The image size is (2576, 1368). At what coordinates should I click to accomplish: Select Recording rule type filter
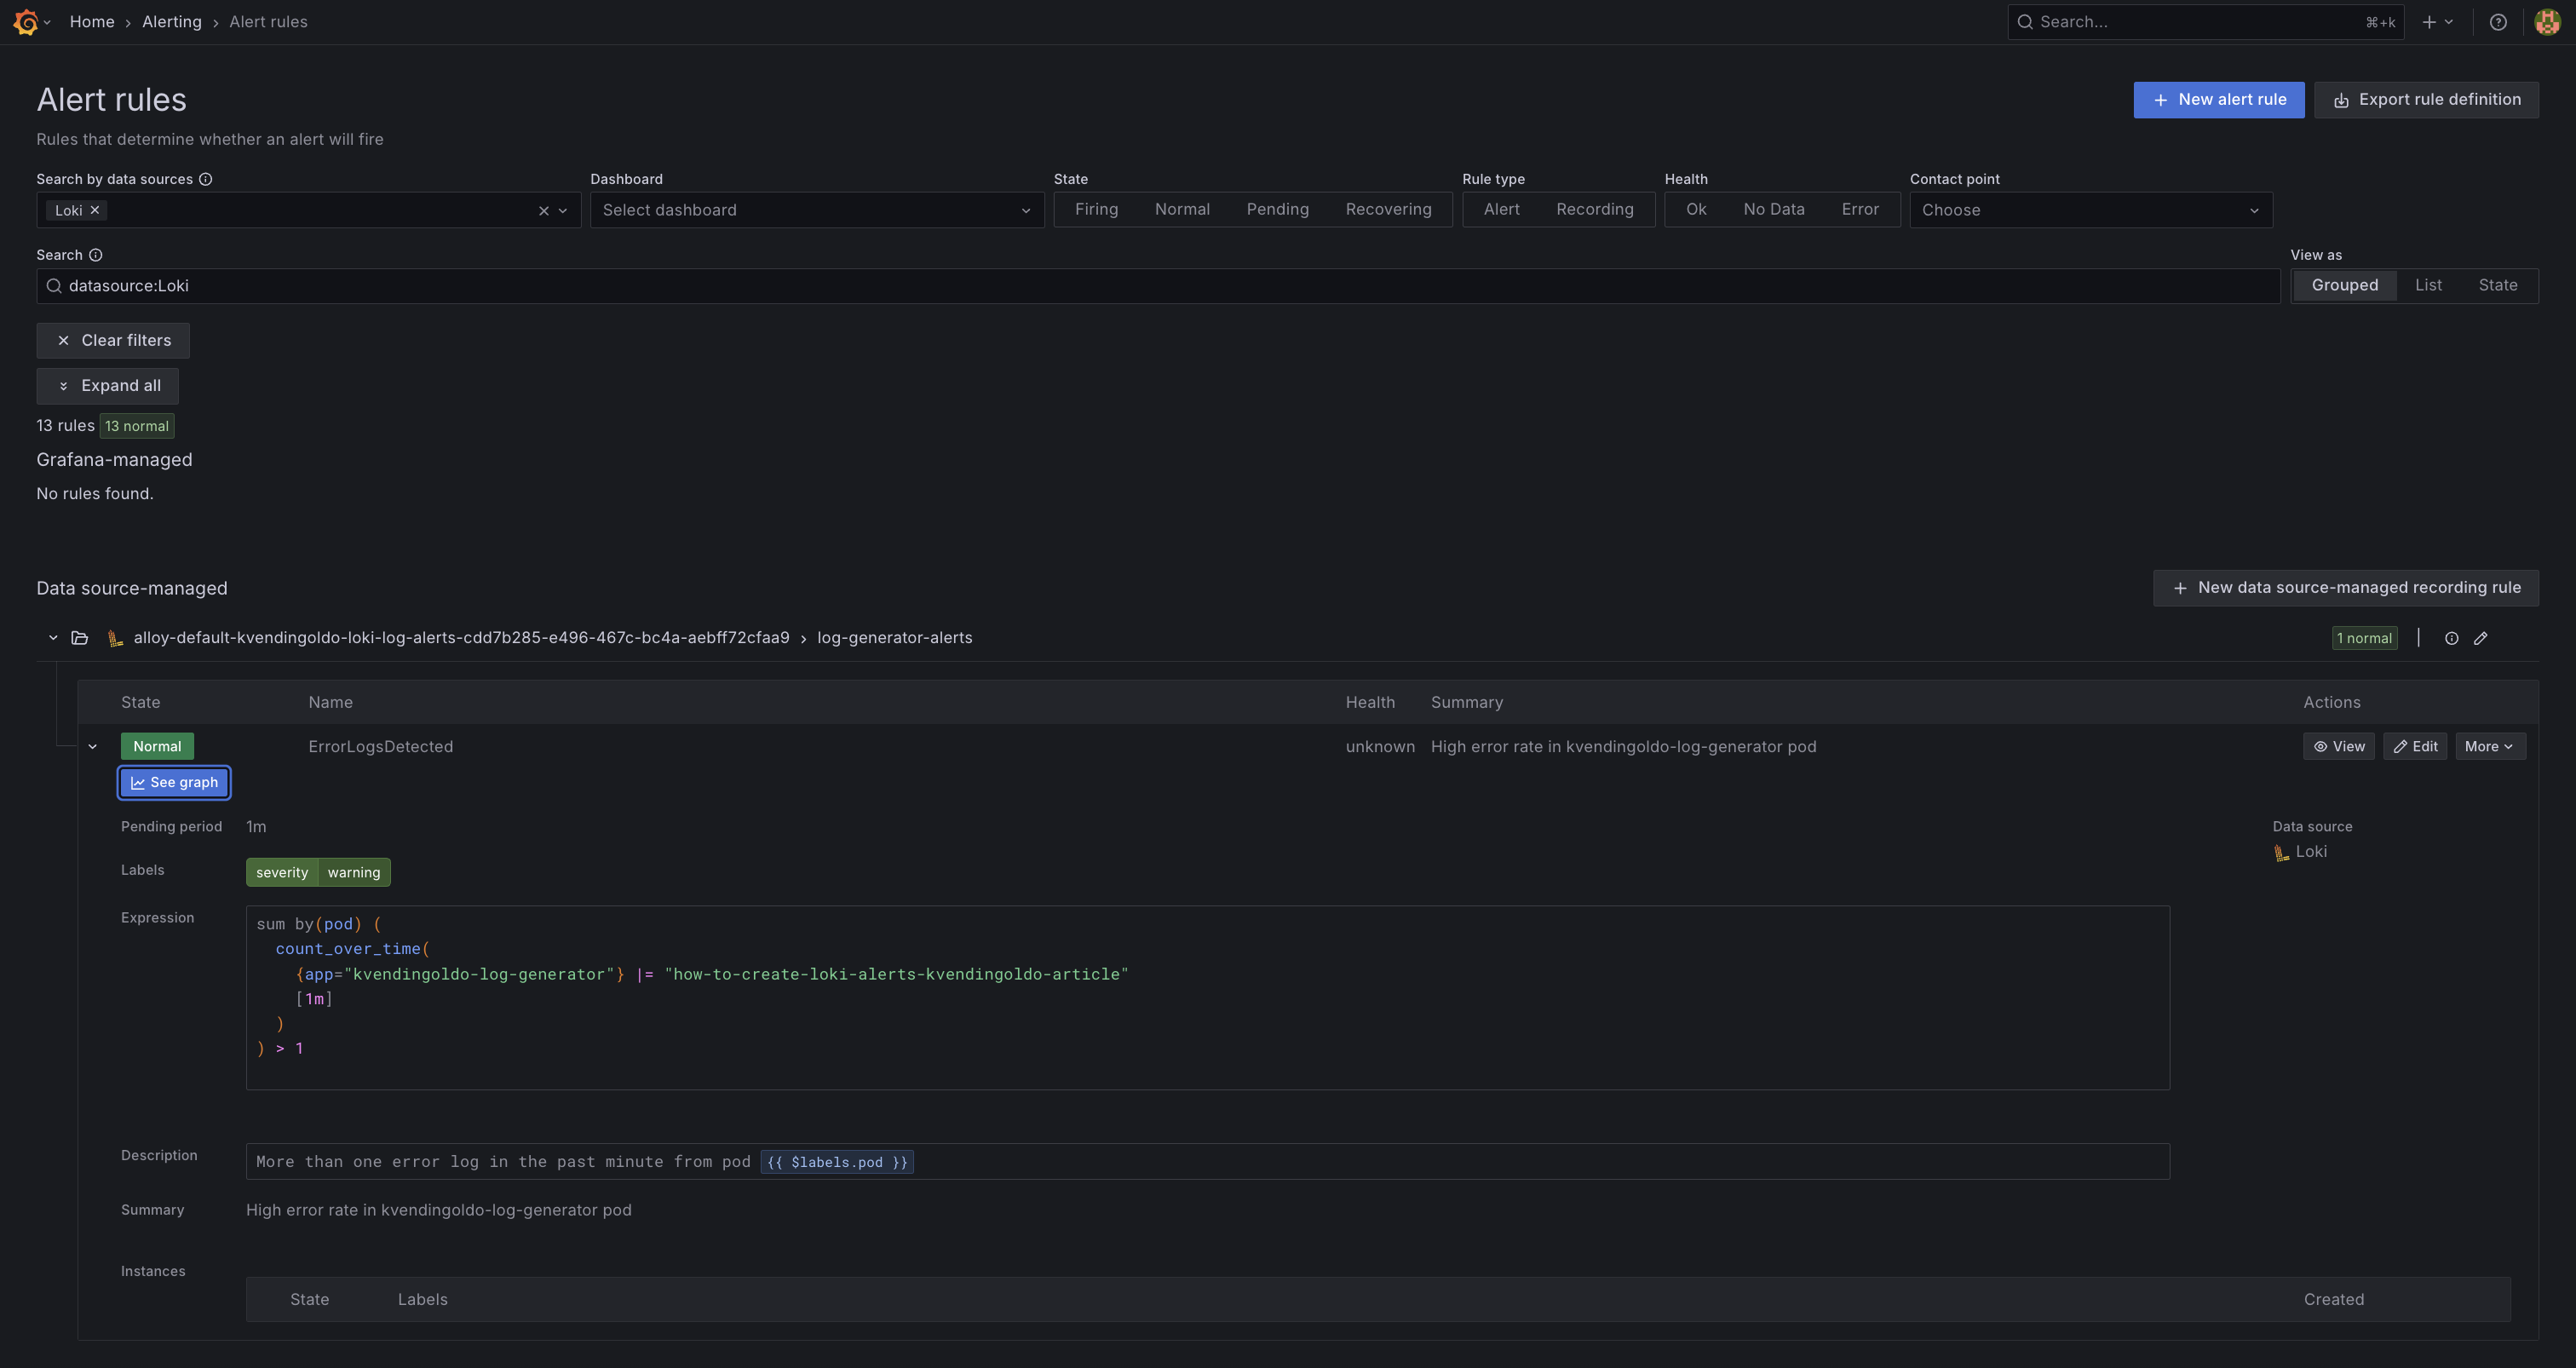click(x=1594, y=209)
